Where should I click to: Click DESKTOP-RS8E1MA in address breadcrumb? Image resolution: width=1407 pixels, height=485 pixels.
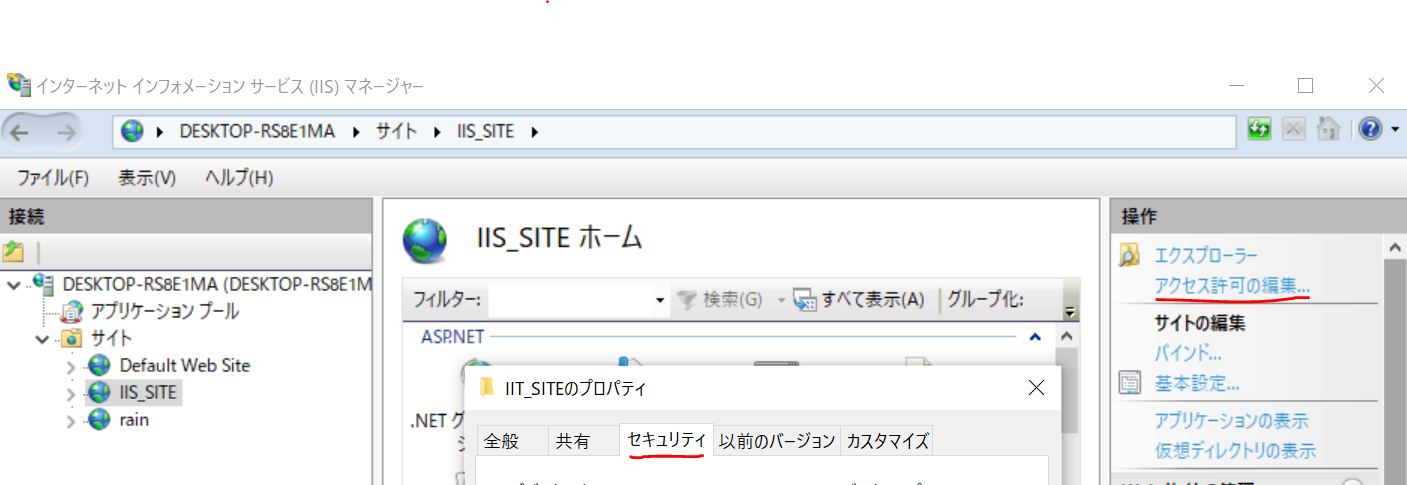pos(257,131)
